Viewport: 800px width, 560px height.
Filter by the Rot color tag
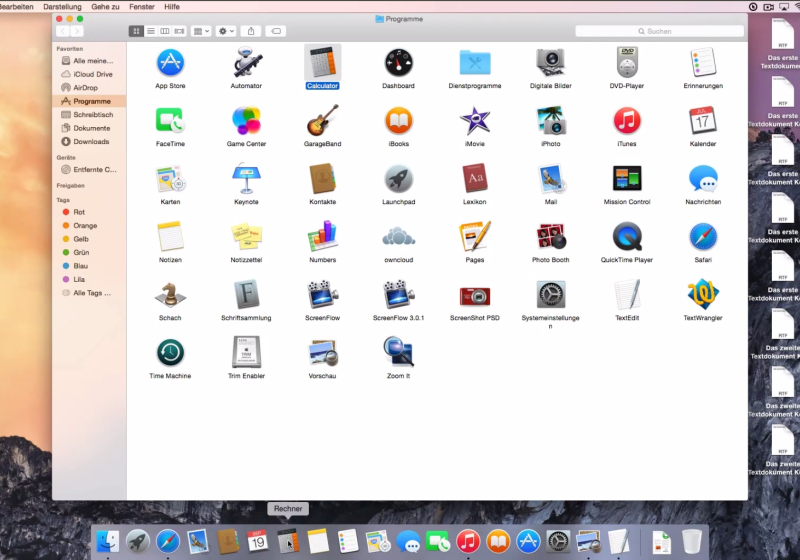point(79,212)
